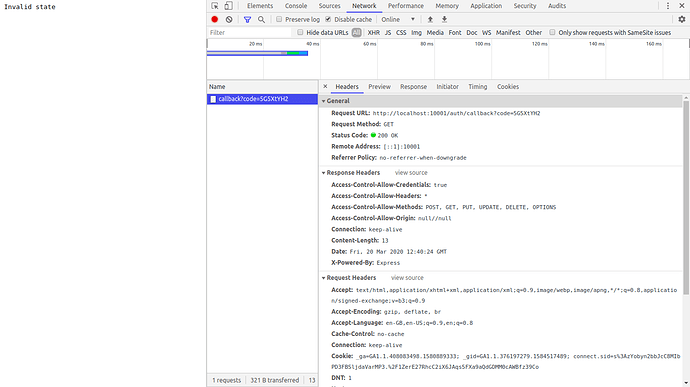
Task: Show the Response detail tab
Action: pos(413,87)
